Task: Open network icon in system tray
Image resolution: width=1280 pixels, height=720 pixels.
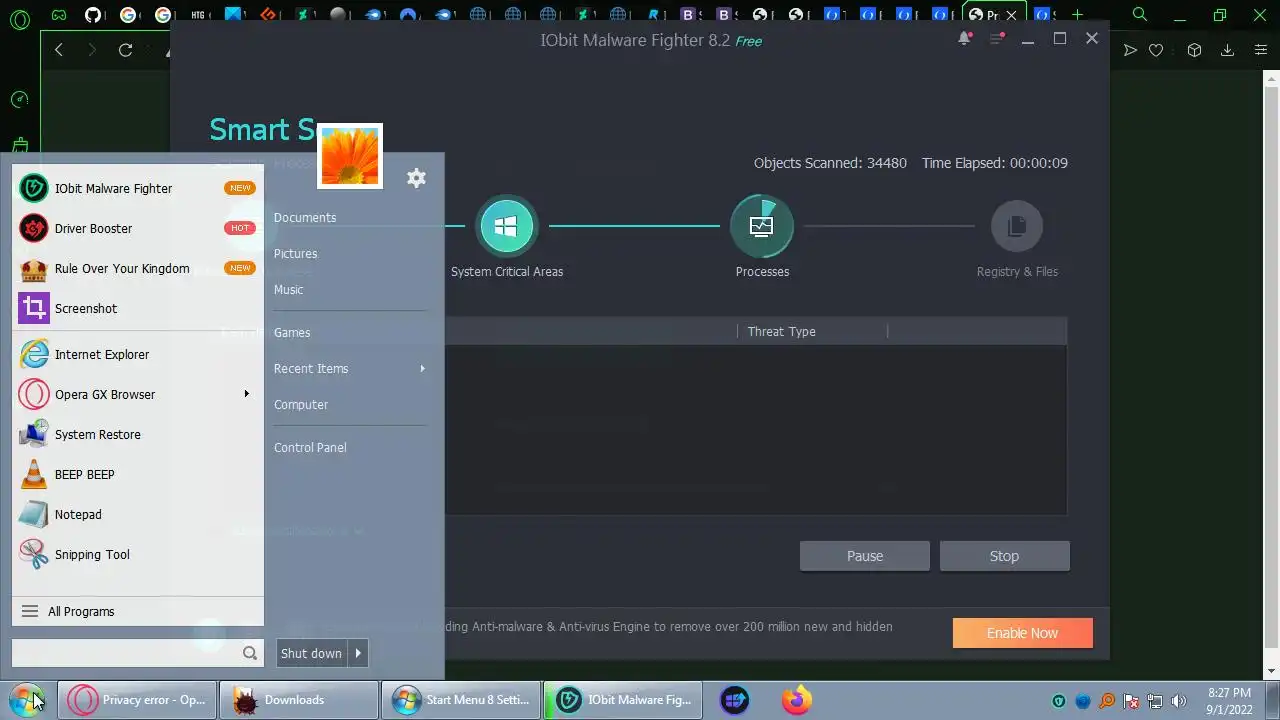Action: [1155, 701]
